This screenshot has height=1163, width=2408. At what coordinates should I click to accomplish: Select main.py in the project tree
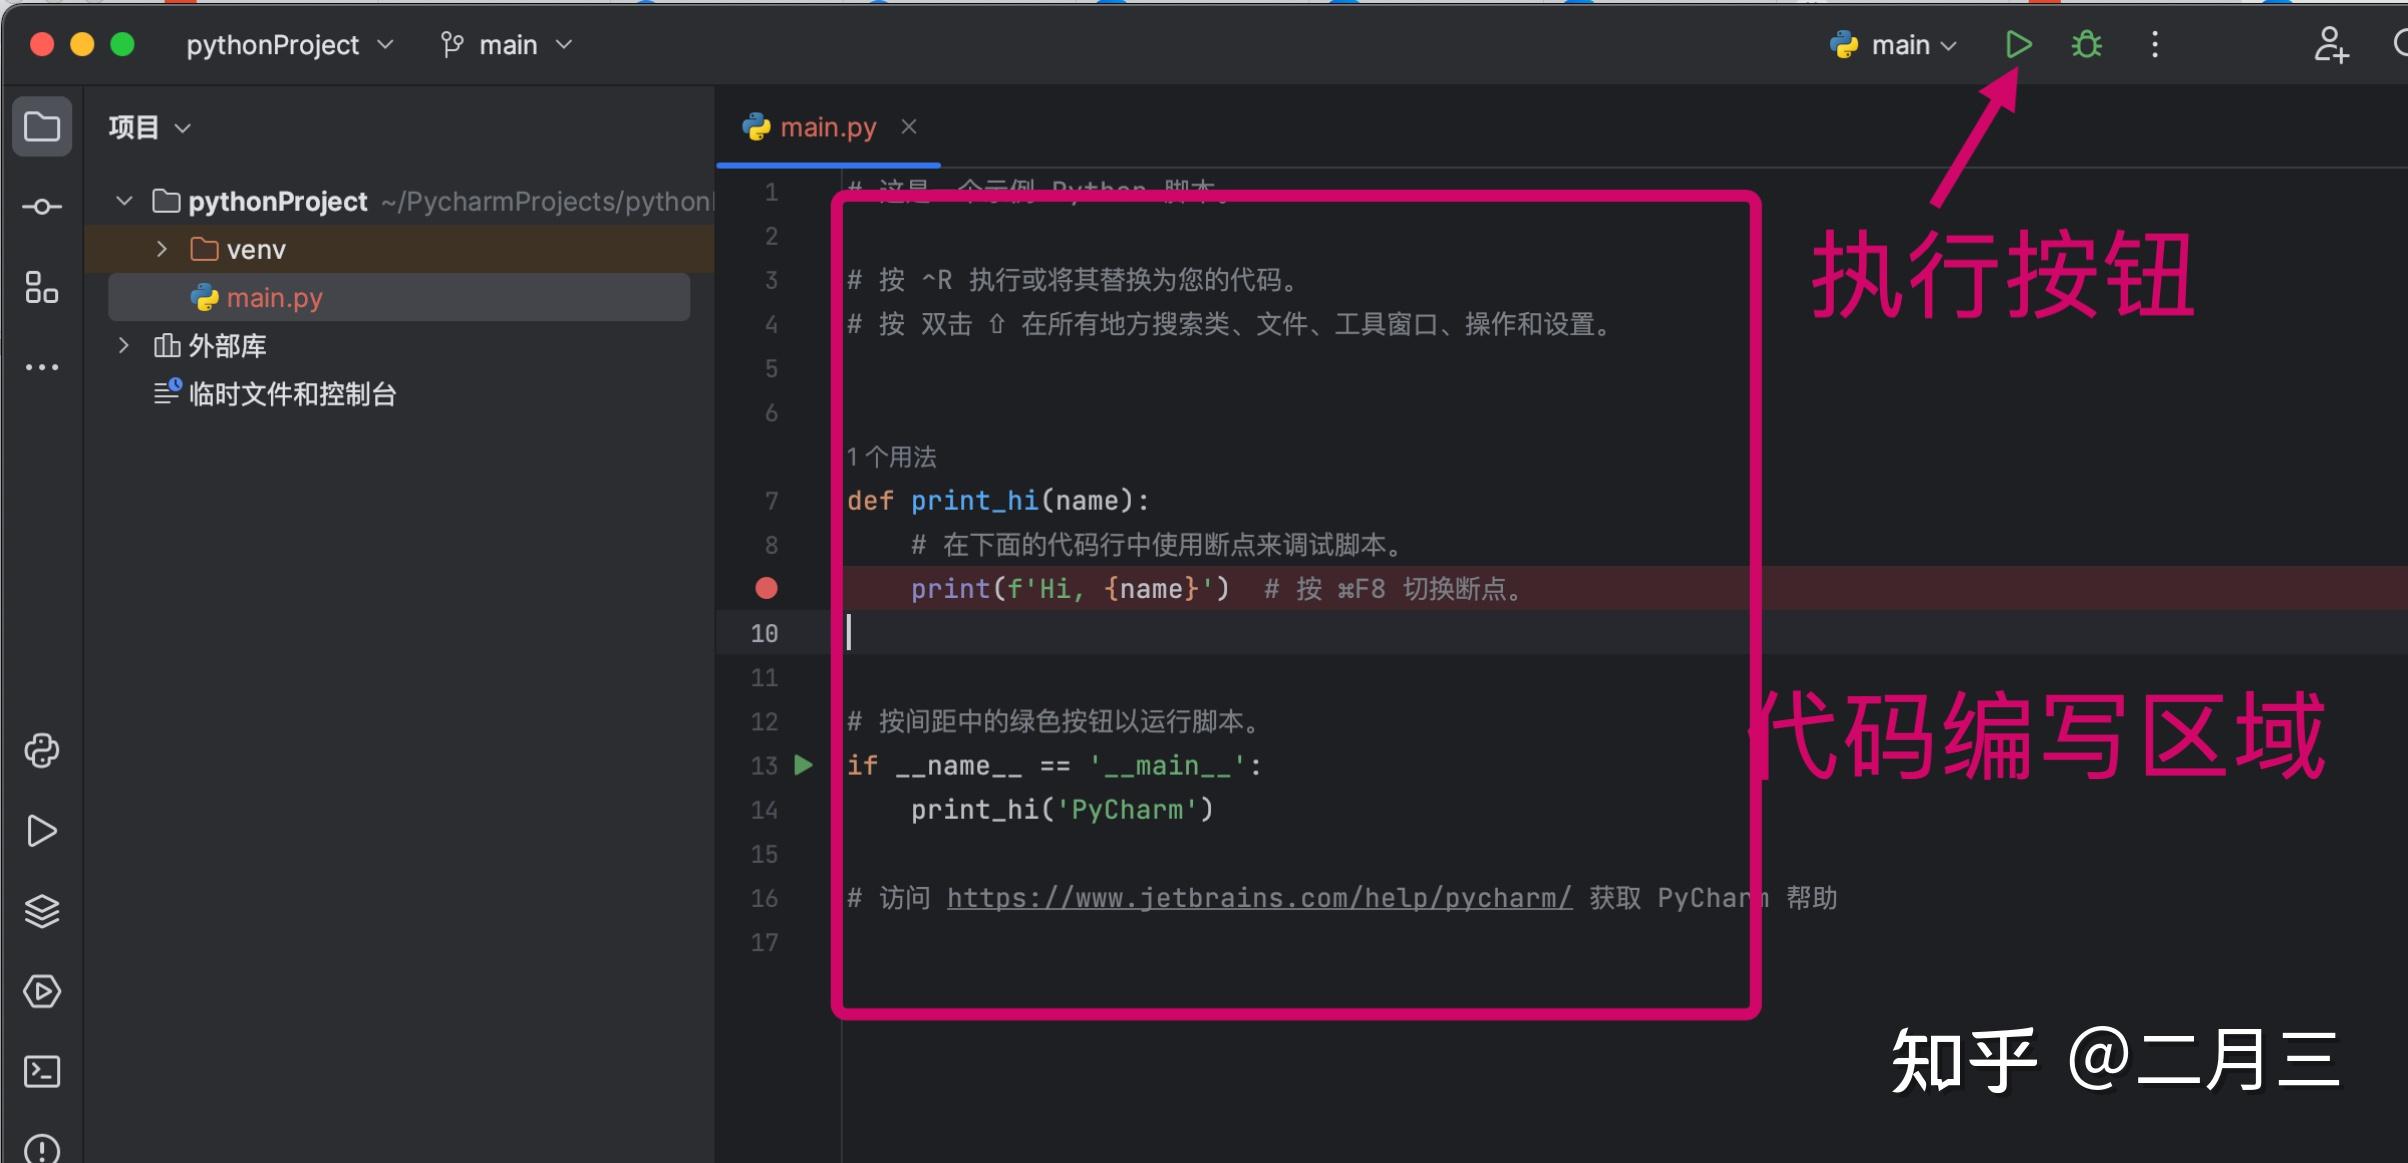click(275, 296)
